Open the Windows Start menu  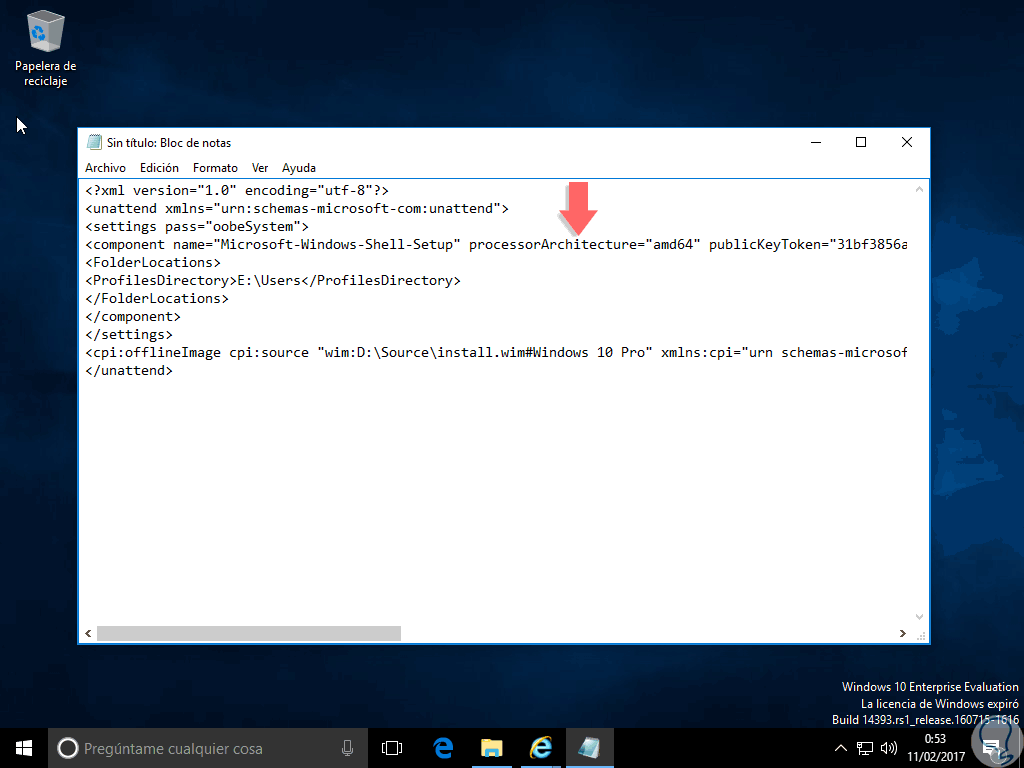(x=24, y=748)
